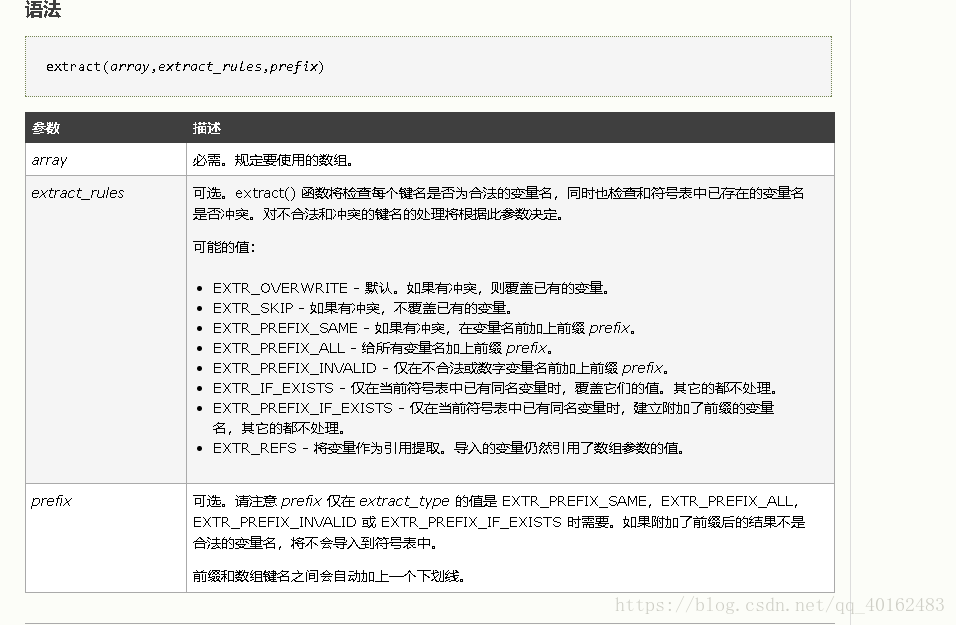This screenshot has width=956, height=625.
Task: Select the array parameter cell
Action: point(105,160)
